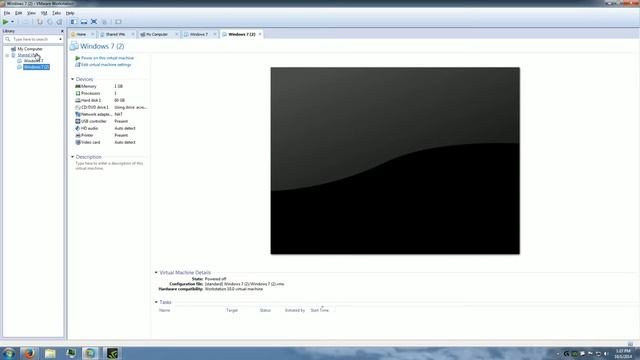Click the revert snapshot toolbar icon

tap(49, 22)
